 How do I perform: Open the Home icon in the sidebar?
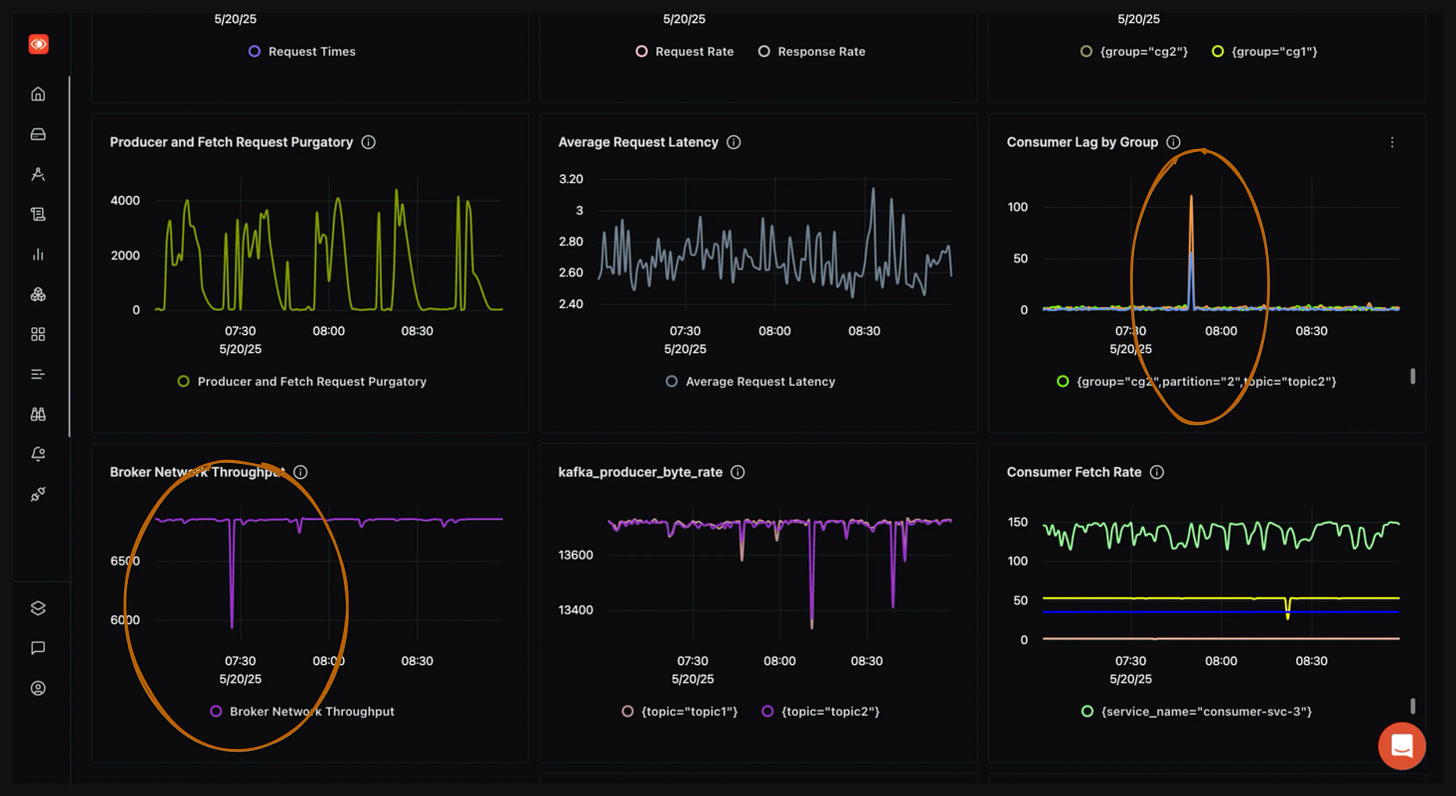(x=38, y=93)
